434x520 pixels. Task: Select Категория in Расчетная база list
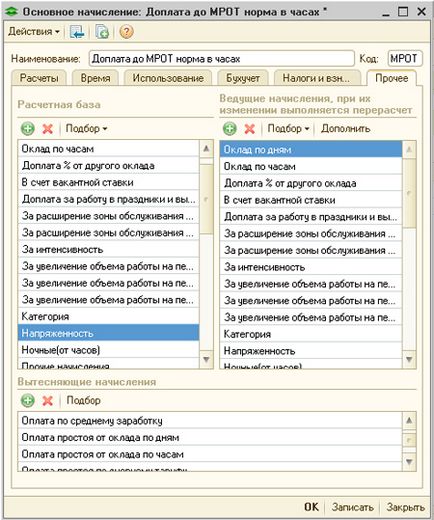click(x=109, y=316)
